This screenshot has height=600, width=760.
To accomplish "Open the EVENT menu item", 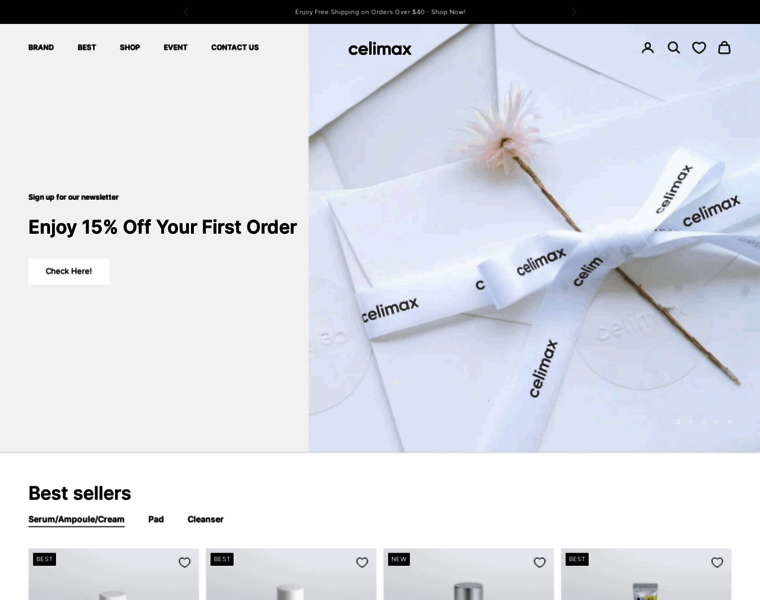I will coord(175,47).
